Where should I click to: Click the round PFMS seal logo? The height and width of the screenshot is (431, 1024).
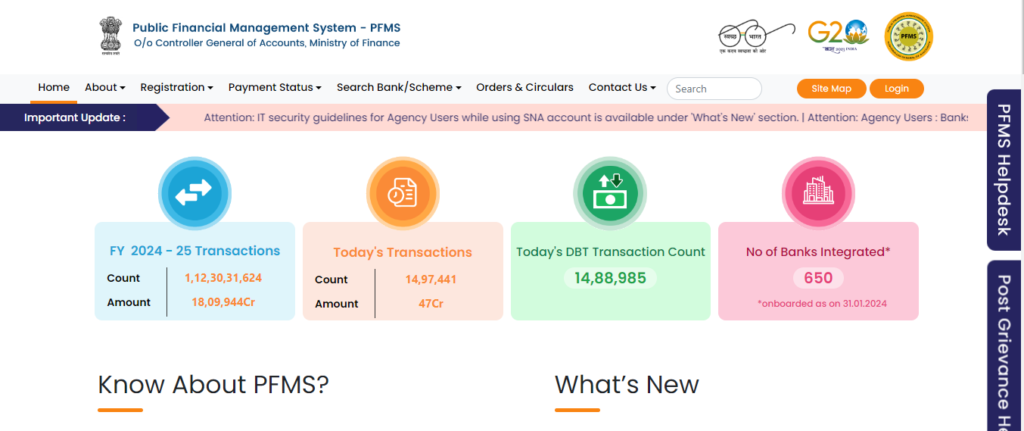[908, 37]
